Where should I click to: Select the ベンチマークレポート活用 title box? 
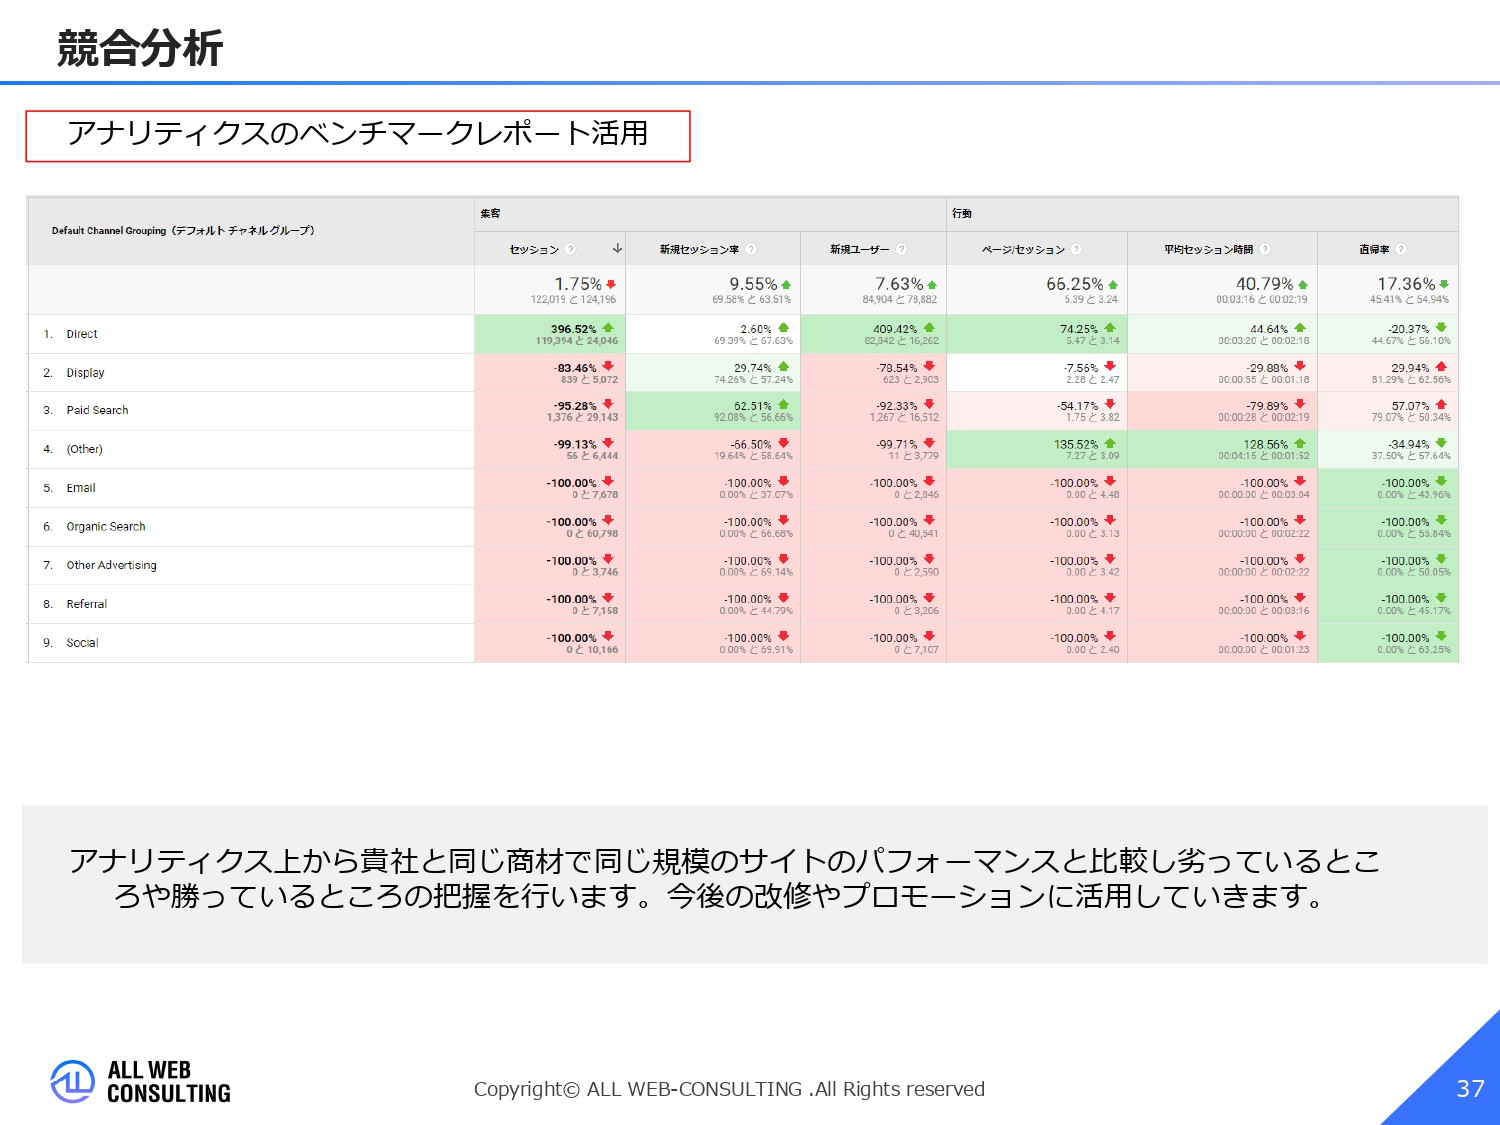coord(358,133)
